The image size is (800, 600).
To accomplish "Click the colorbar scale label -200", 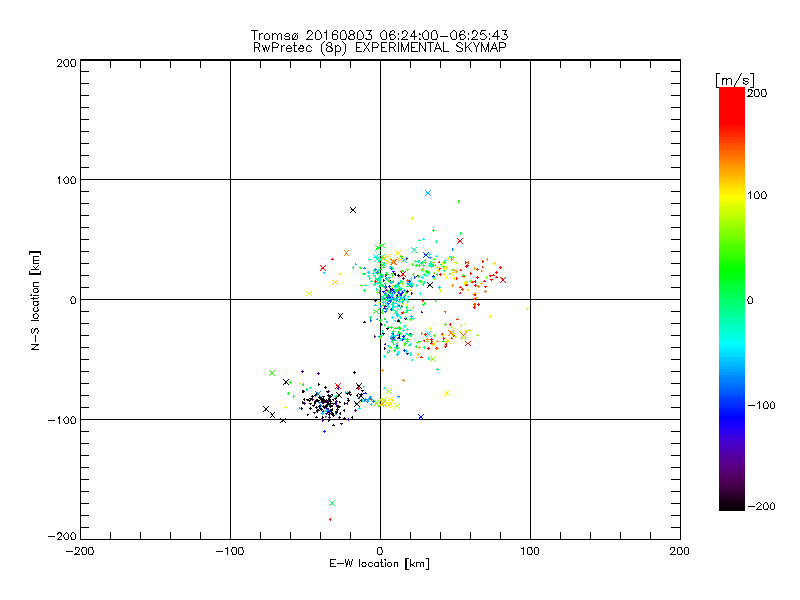I will (x=761, y=507).
